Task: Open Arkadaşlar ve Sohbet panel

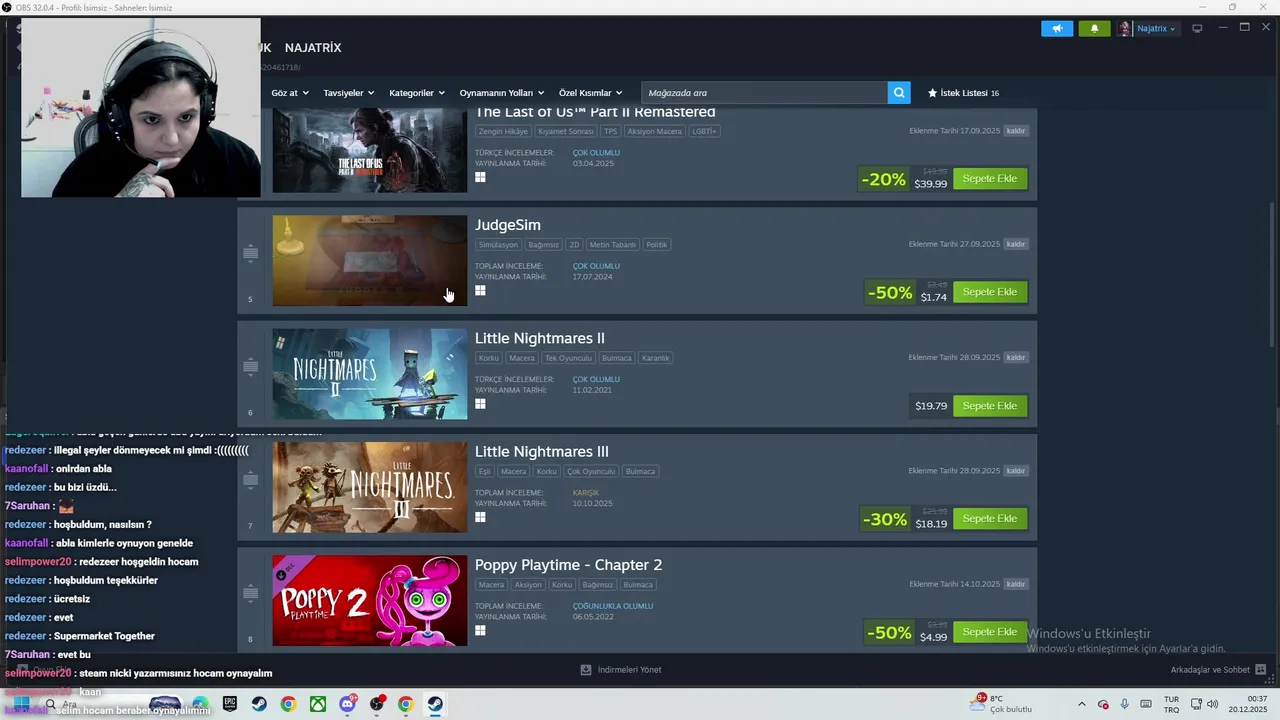Action: pyautogui.click(x=1210, y=669)
